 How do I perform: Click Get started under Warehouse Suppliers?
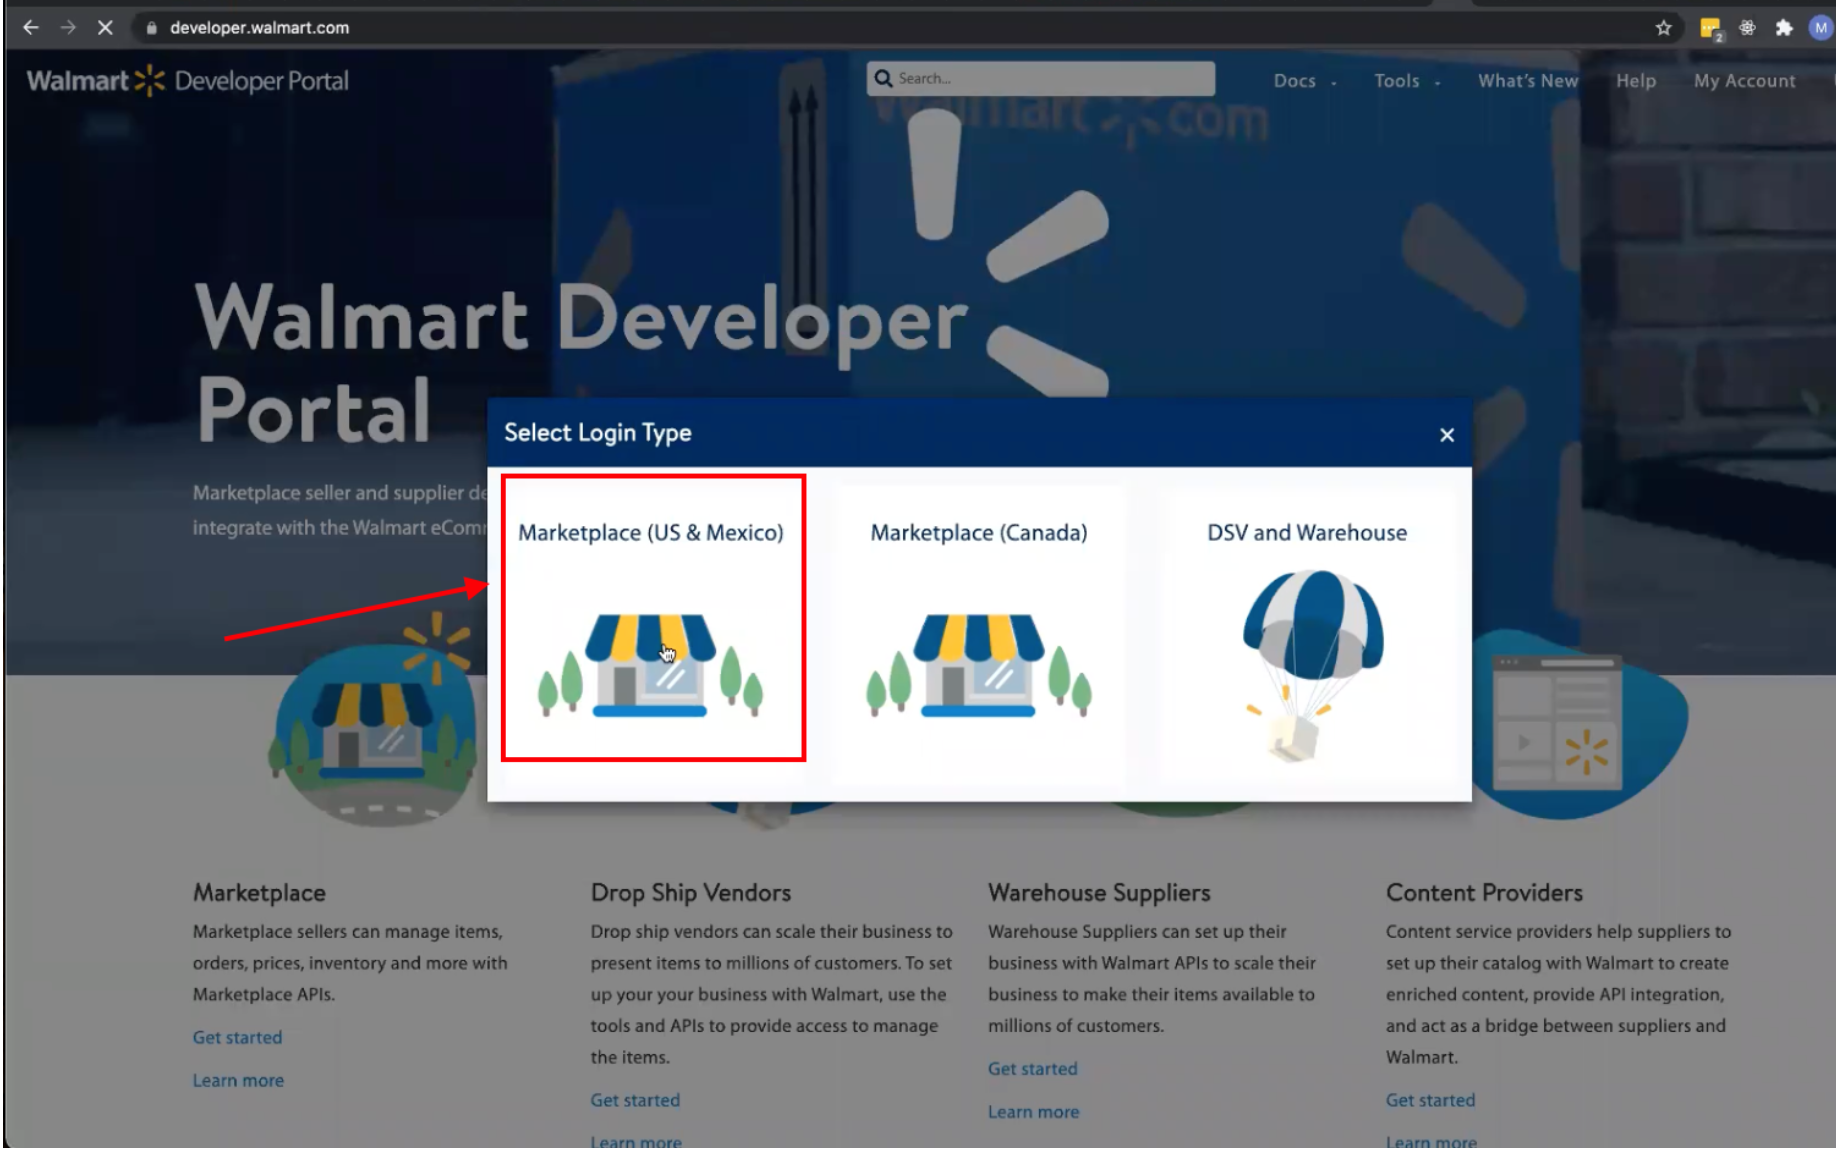coord(1033,1069)
